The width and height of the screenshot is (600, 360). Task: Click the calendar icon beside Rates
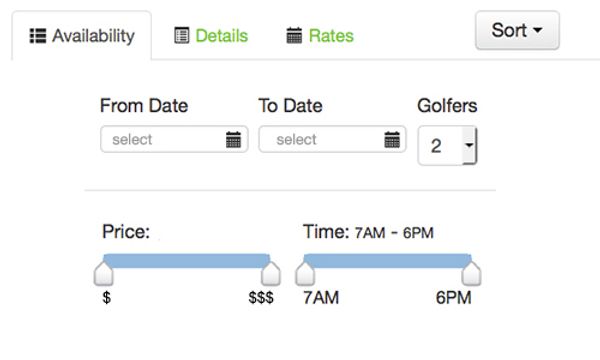(294, 36)
